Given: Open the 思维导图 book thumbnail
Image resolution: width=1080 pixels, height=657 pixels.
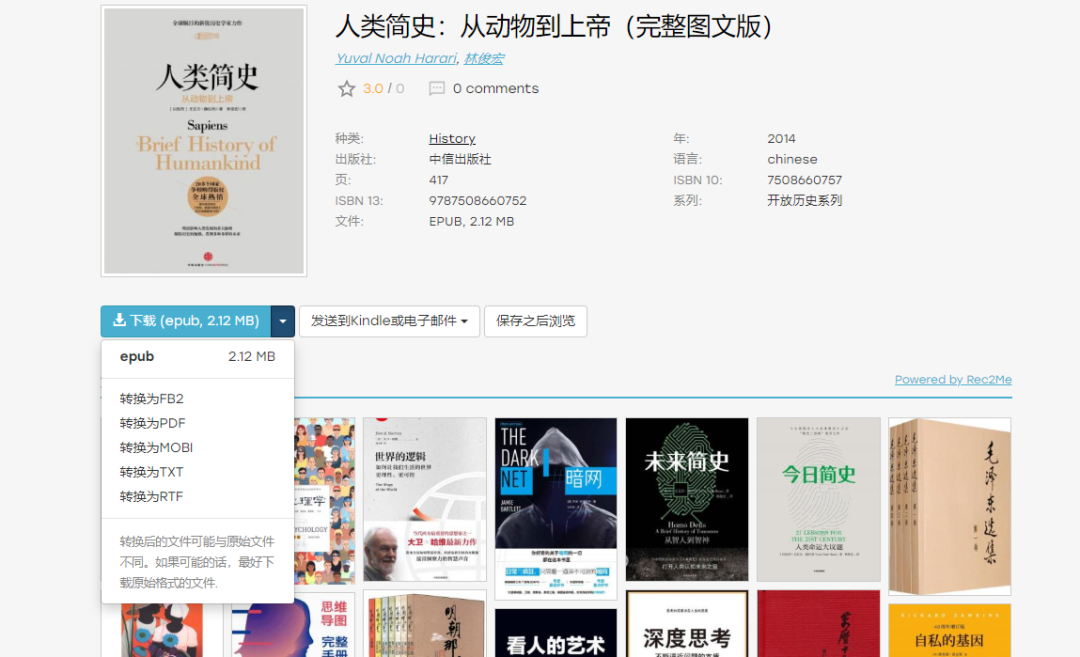Looking at the screenshot, I should [294, 627].
